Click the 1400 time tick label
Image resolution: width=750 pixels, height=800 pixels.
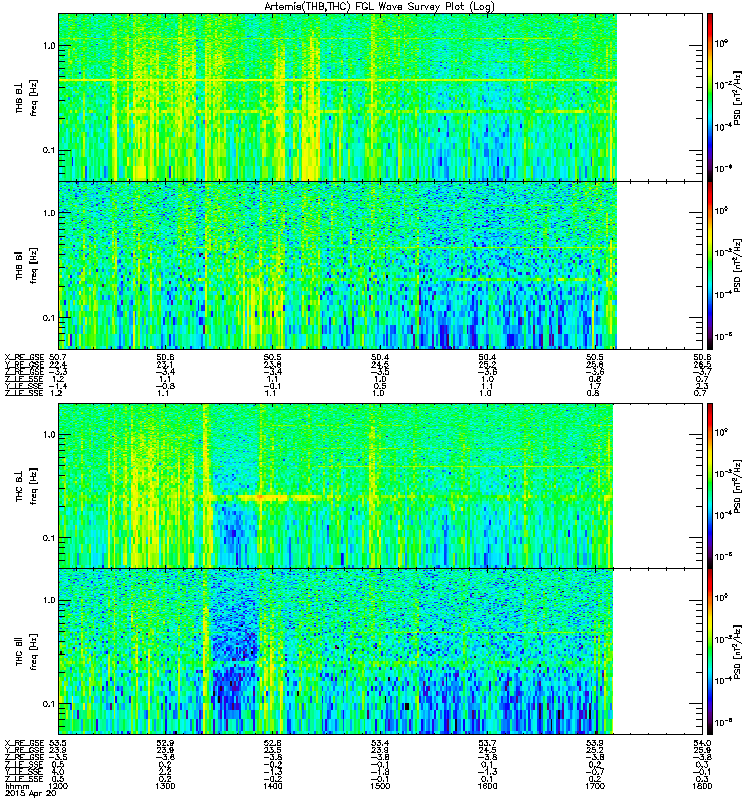[x=272, y=786]
